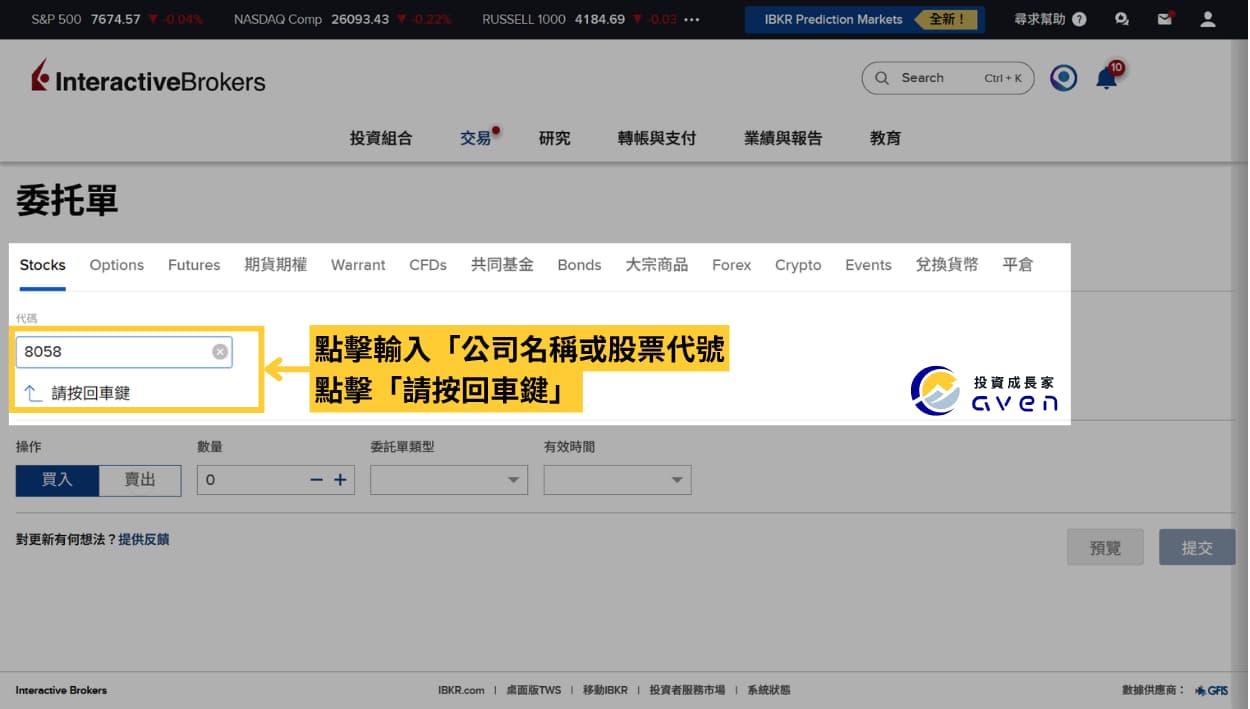
Task: Switch to the 大宗商品 tab
Action: [x=656, y=265]
